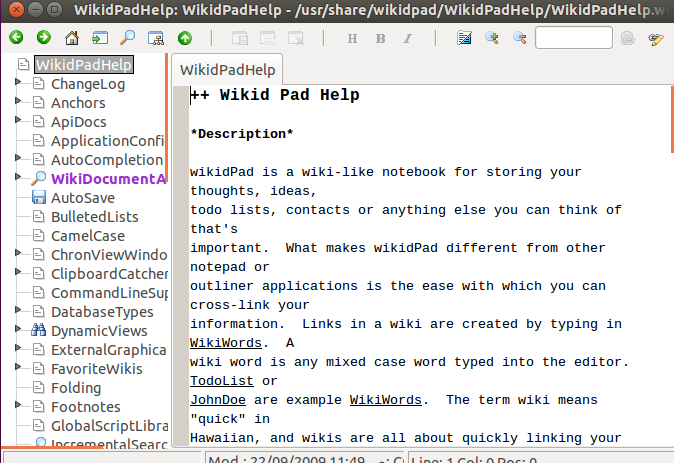This screenshot has width=674, height=463.
Task: Click the greyed icon after the search field
Action: (x=628, y=38)
